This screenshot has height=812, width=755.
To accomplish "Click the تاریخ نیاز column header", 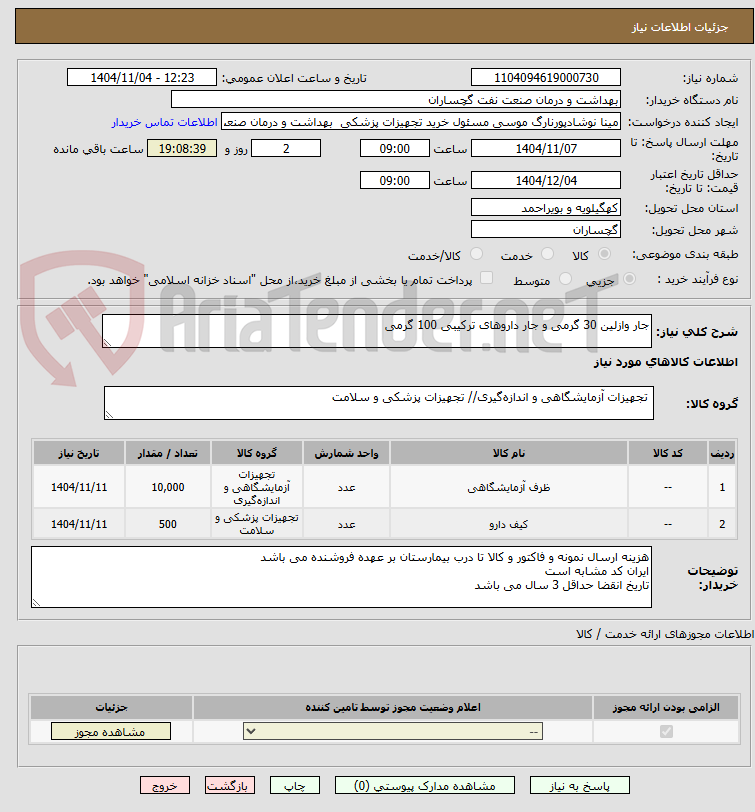I will tap(79, 453).
